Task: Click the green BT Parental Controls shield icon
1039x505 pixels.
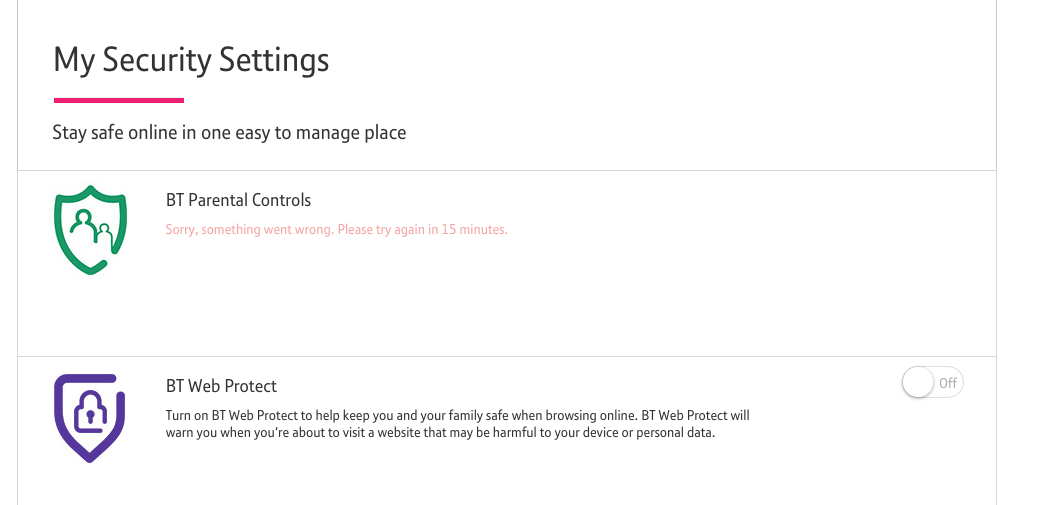Action: coord(90,230)
